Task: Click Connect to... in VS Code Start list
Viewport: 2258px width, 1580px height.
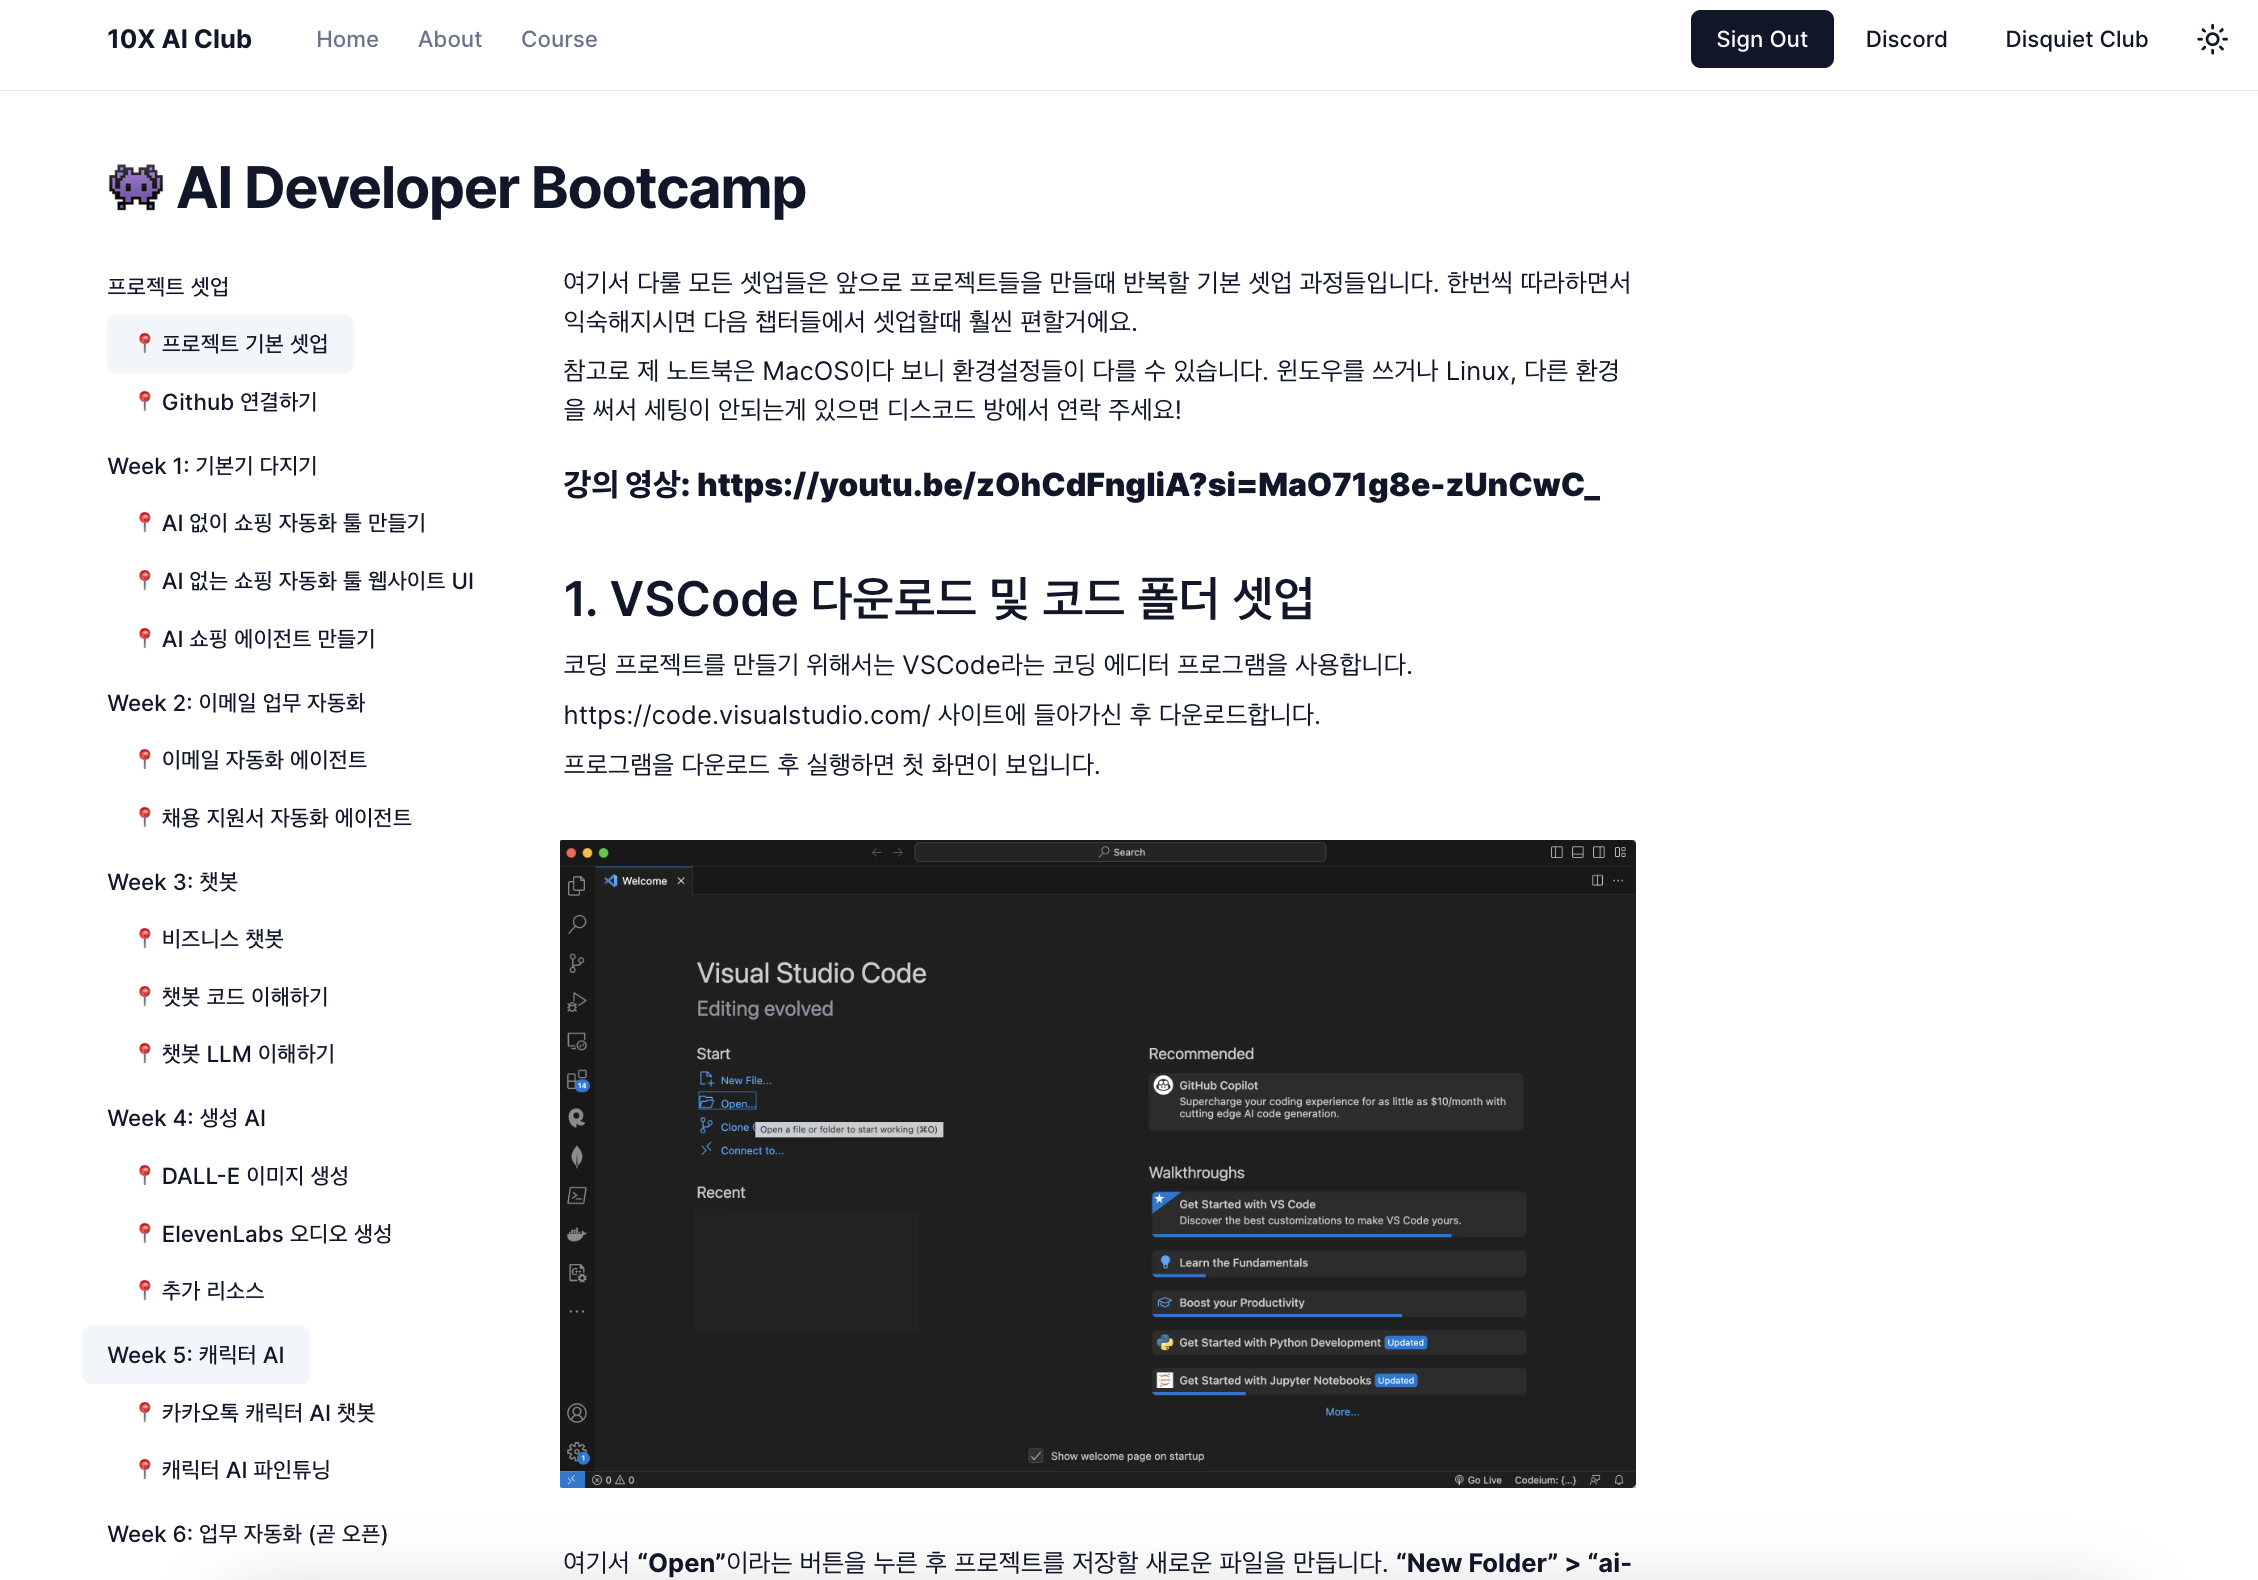Action: point(741,1150)
